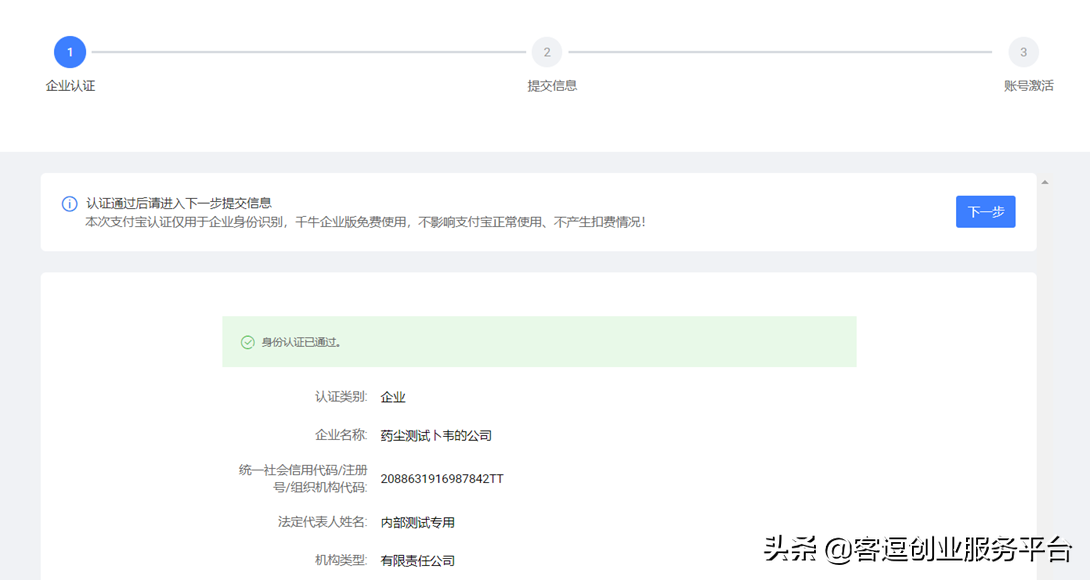Image resolution: width=1090 pixels, height=580 pixels.
Task: Click the 身份认证已通过 green banner
Action: [540, 340]
